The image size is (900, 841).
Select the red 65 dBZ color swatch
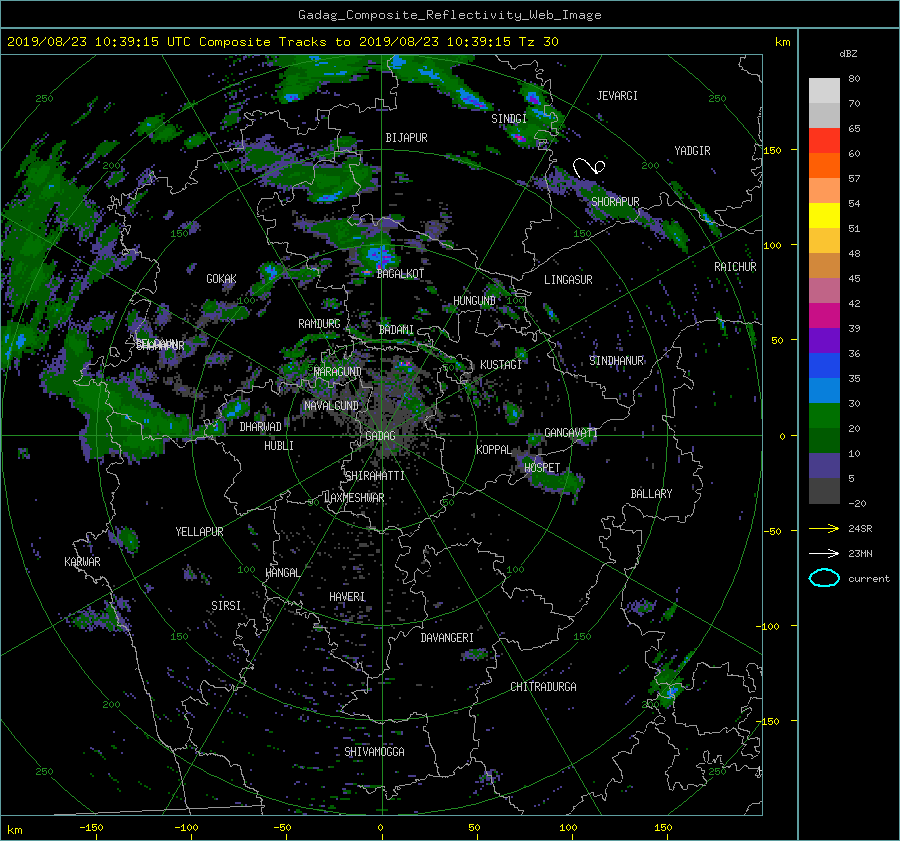coord(824,140)
